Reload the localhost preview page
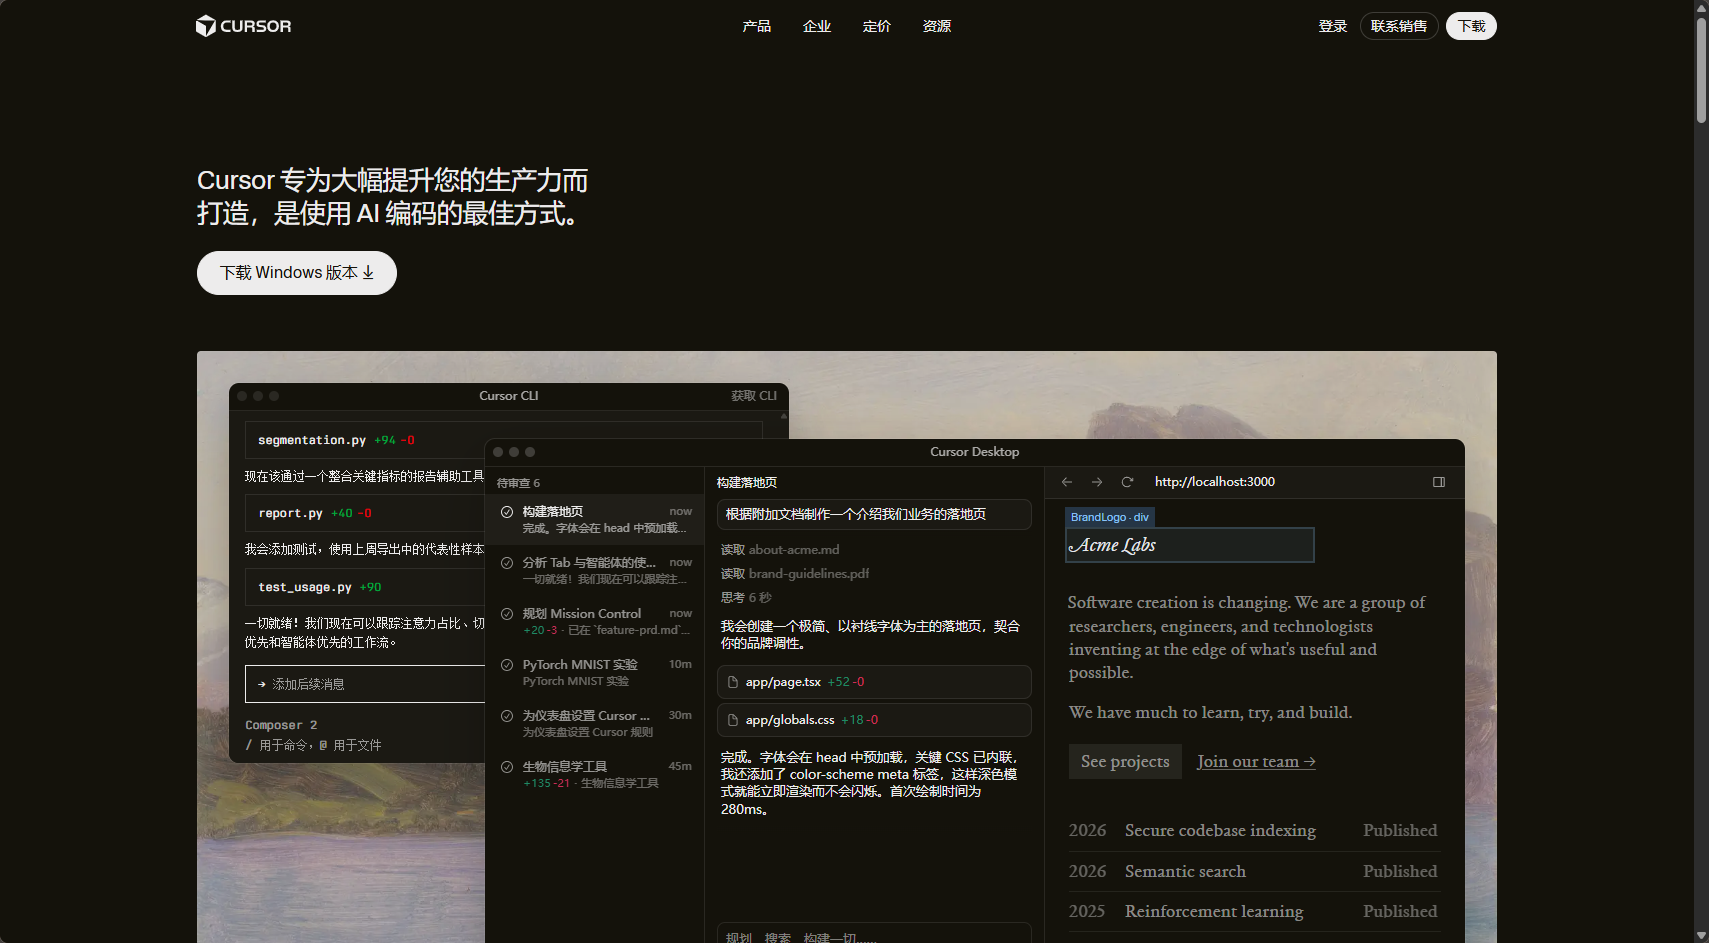 1127,482
